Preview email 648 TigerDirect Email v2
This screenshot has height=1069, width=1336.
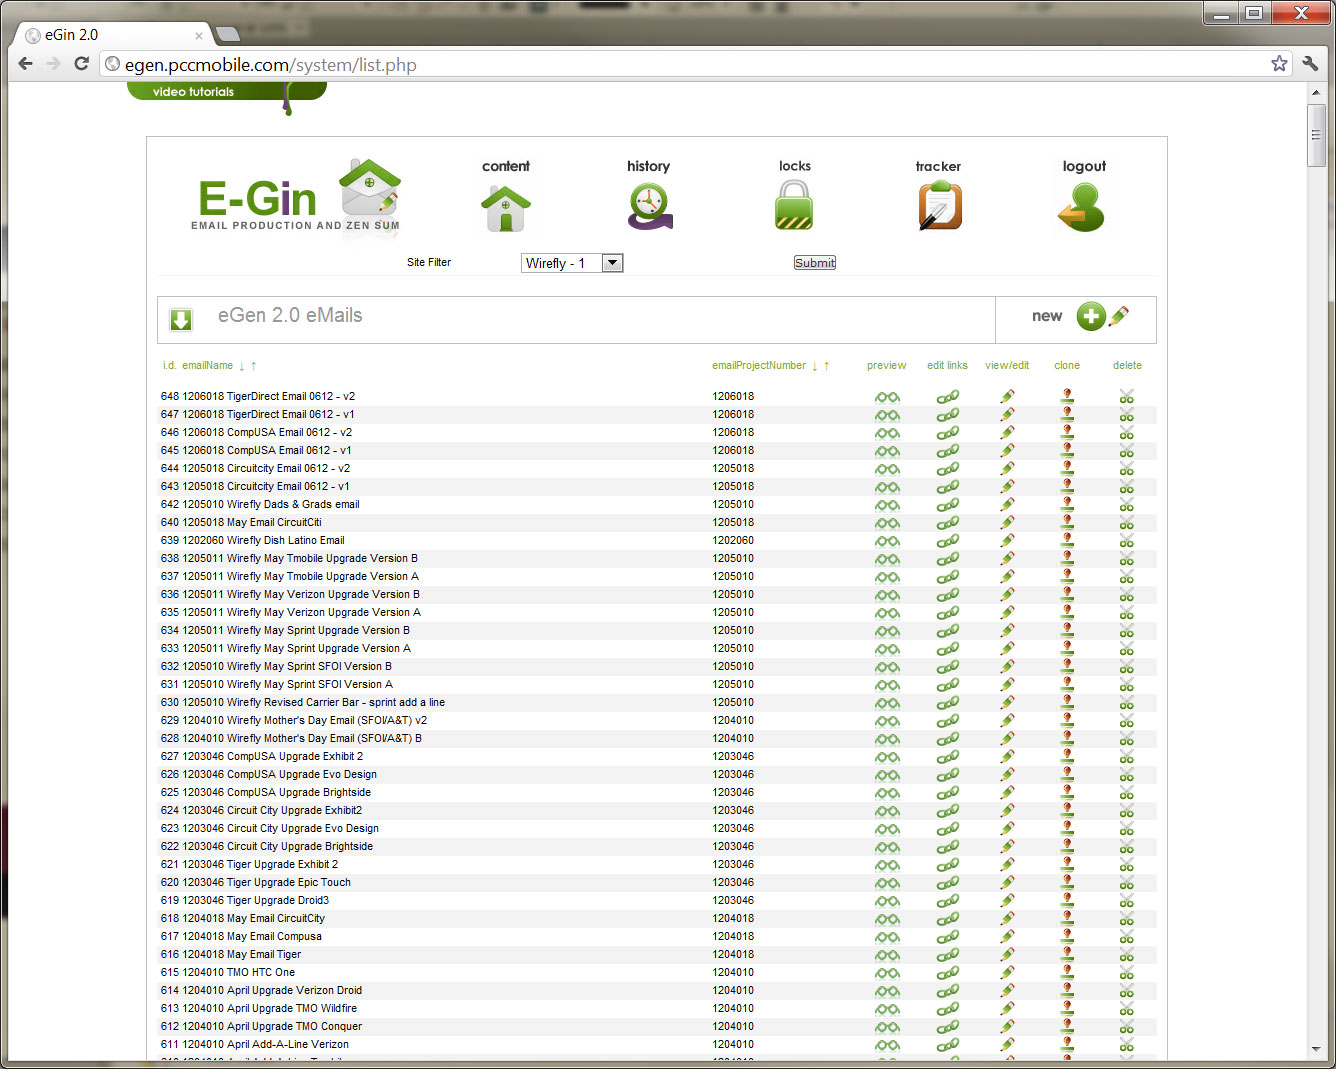coord(887,397)
